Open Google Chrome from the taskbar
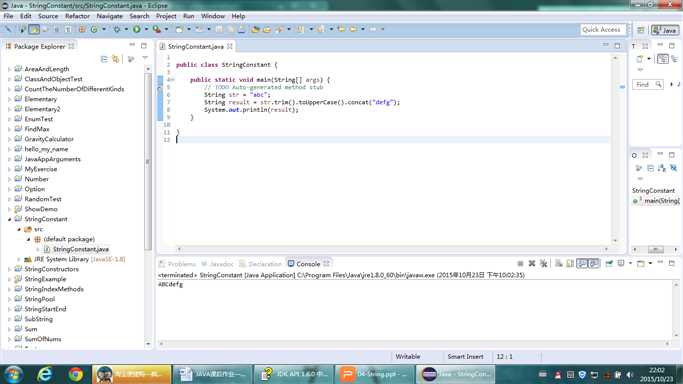The height and width of the screenshot is (384, 683). (x=75, y=374)
